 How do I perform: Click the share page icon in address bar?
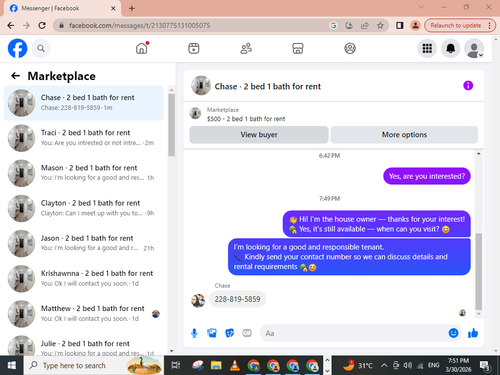pos(364,25)
